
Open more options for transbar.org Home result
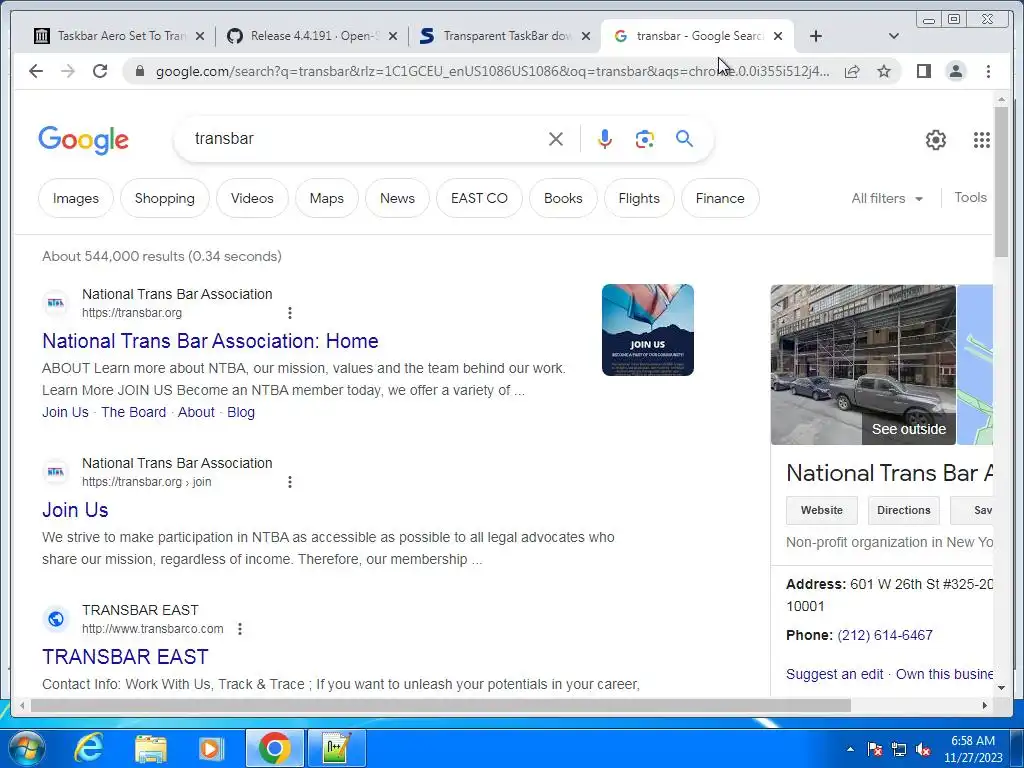[290, 313]
